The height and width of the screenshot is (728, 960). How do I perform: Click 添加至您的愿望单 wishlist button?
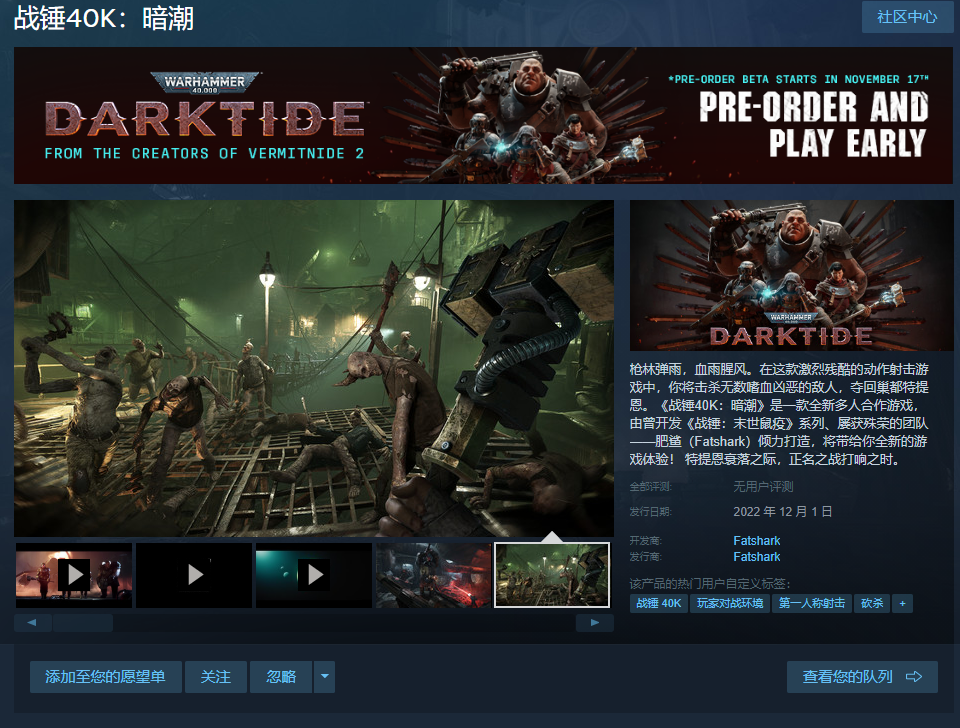pyautogui.click(x=105, y=677)
